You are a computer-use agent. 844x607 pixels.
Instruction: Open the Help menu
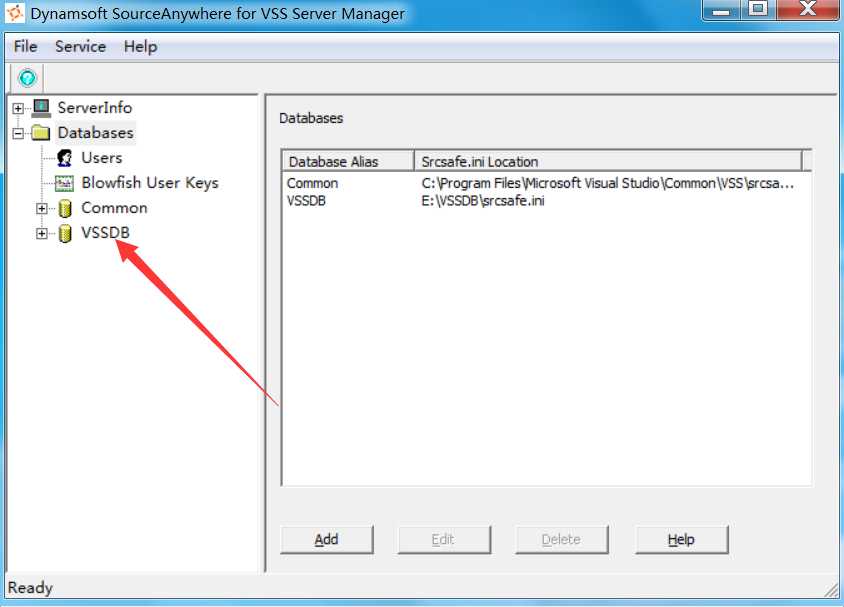pyautogui.click(x=140, y=47)
